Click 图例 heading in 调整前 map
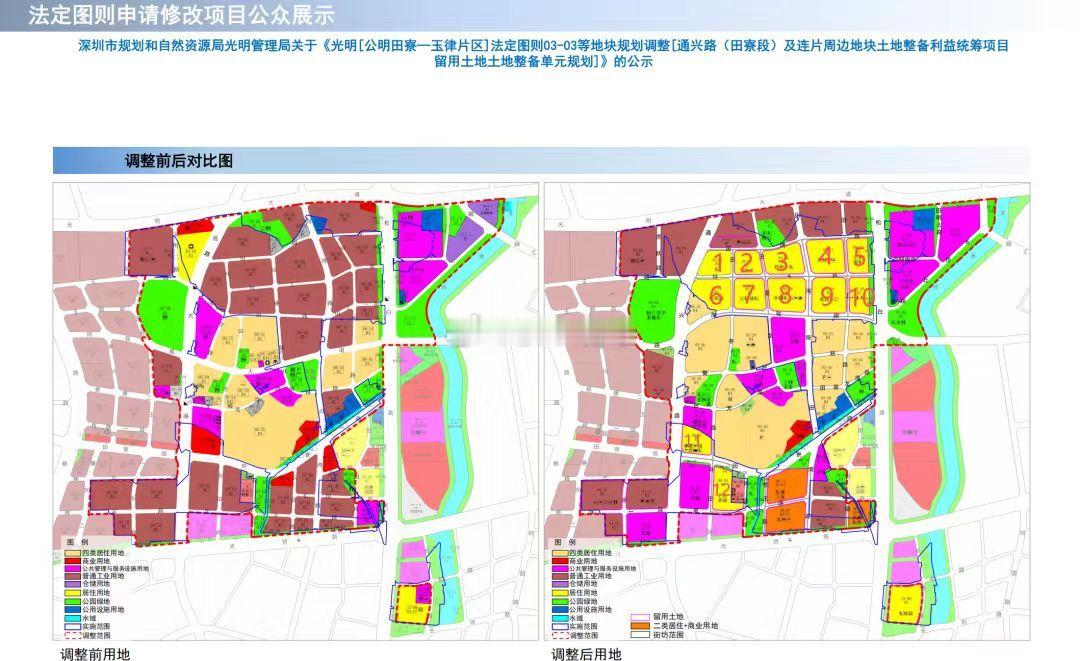 tap(77, 543)
